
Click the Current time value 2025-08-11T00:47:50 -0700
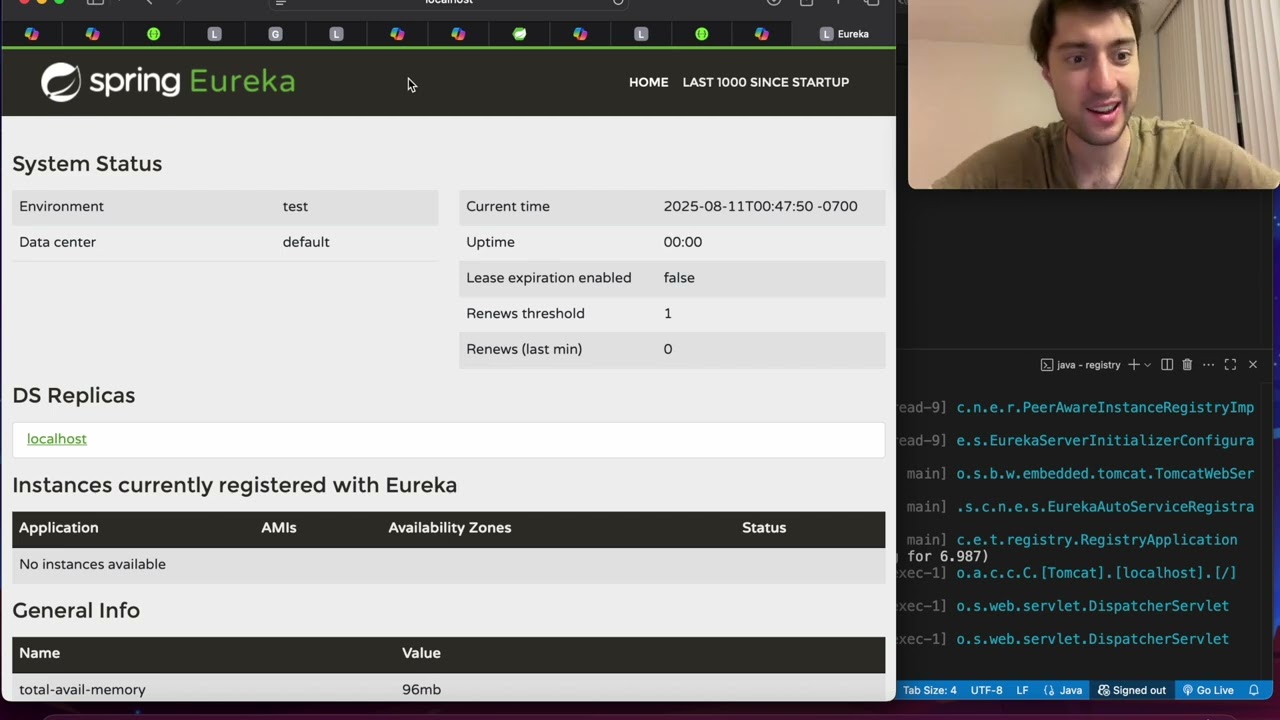tap(760, 206)
